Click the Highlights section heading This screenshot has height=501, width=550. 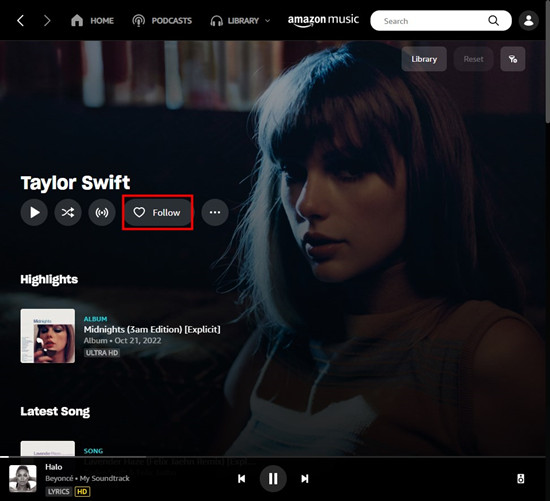tap(49, 280)
